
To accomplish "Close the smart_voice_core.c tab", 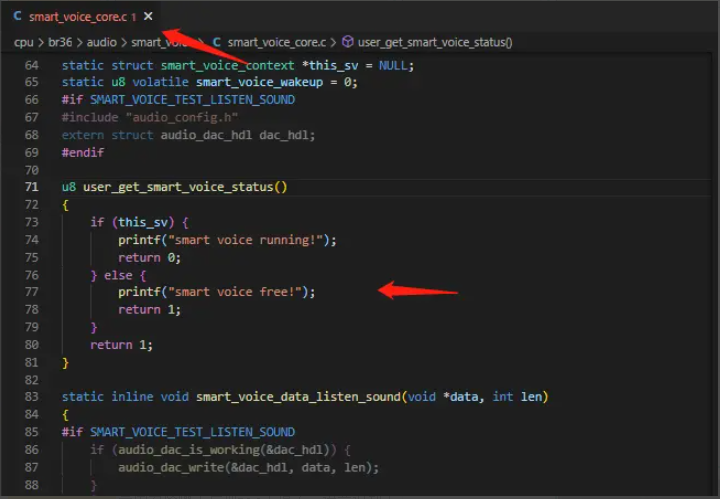I will (x=148, y=17).
